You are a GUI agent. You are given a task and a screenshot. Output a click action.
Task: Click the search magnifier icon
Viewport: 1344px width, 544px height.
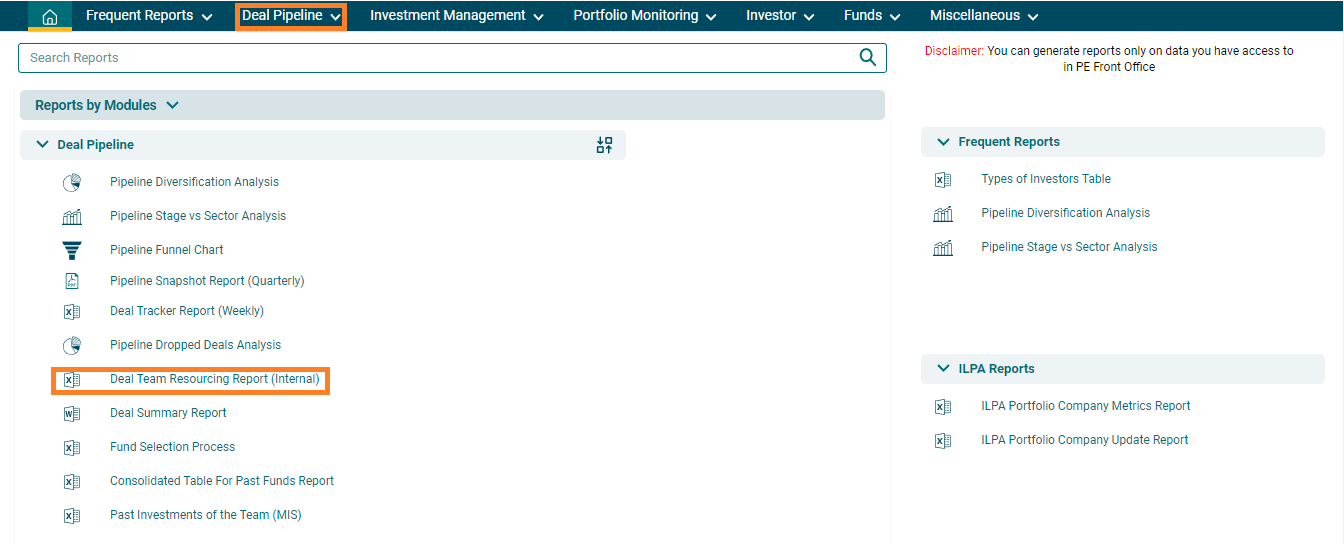point(867,58)
